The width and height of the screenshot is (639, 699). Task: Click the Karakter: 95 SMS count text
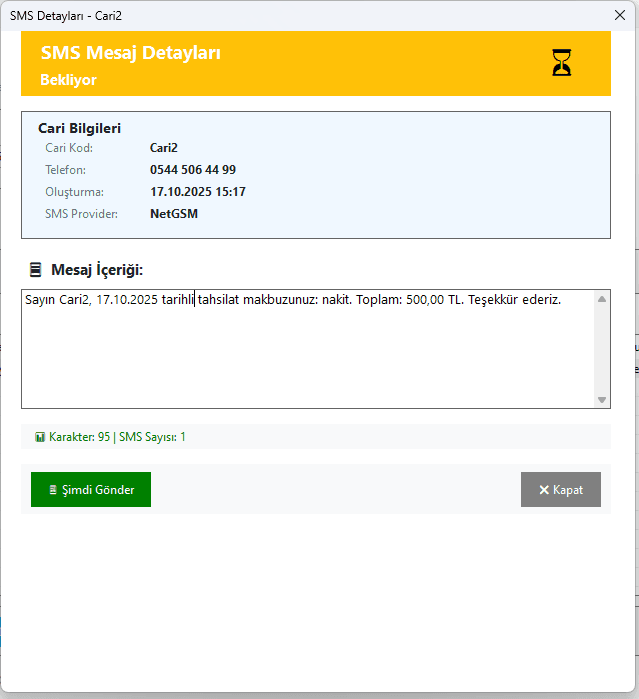[x=117, y=437]
